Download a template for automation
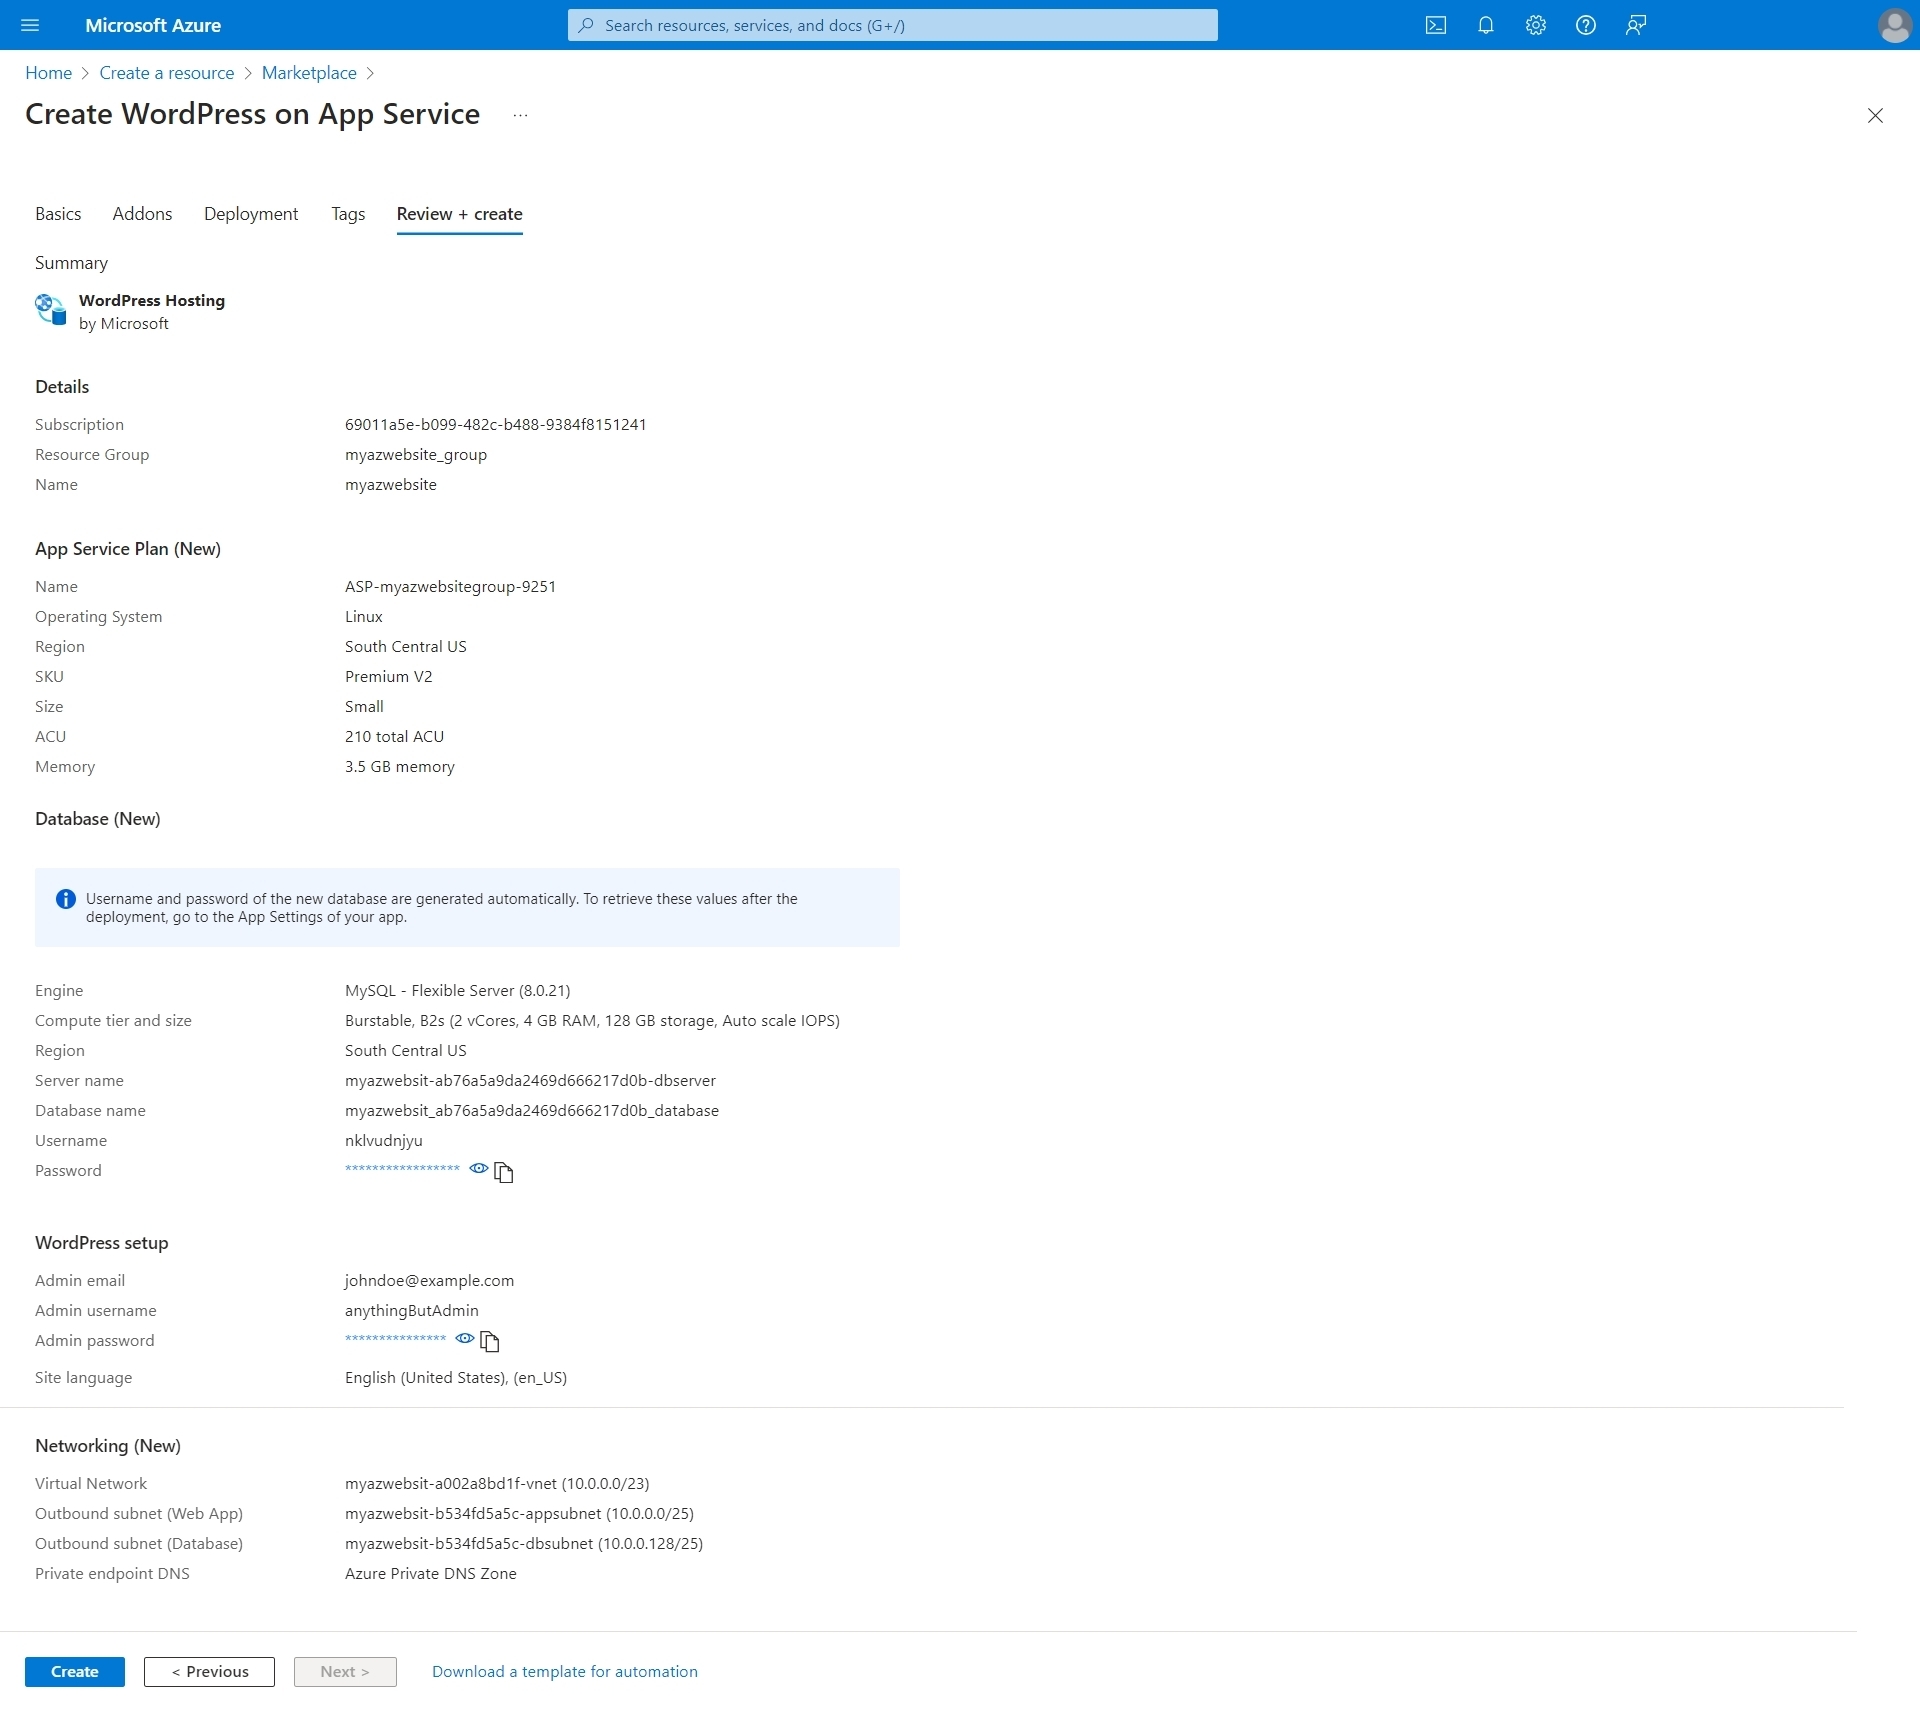This screenshot has width=1920, height=1711. (565, 1671)
